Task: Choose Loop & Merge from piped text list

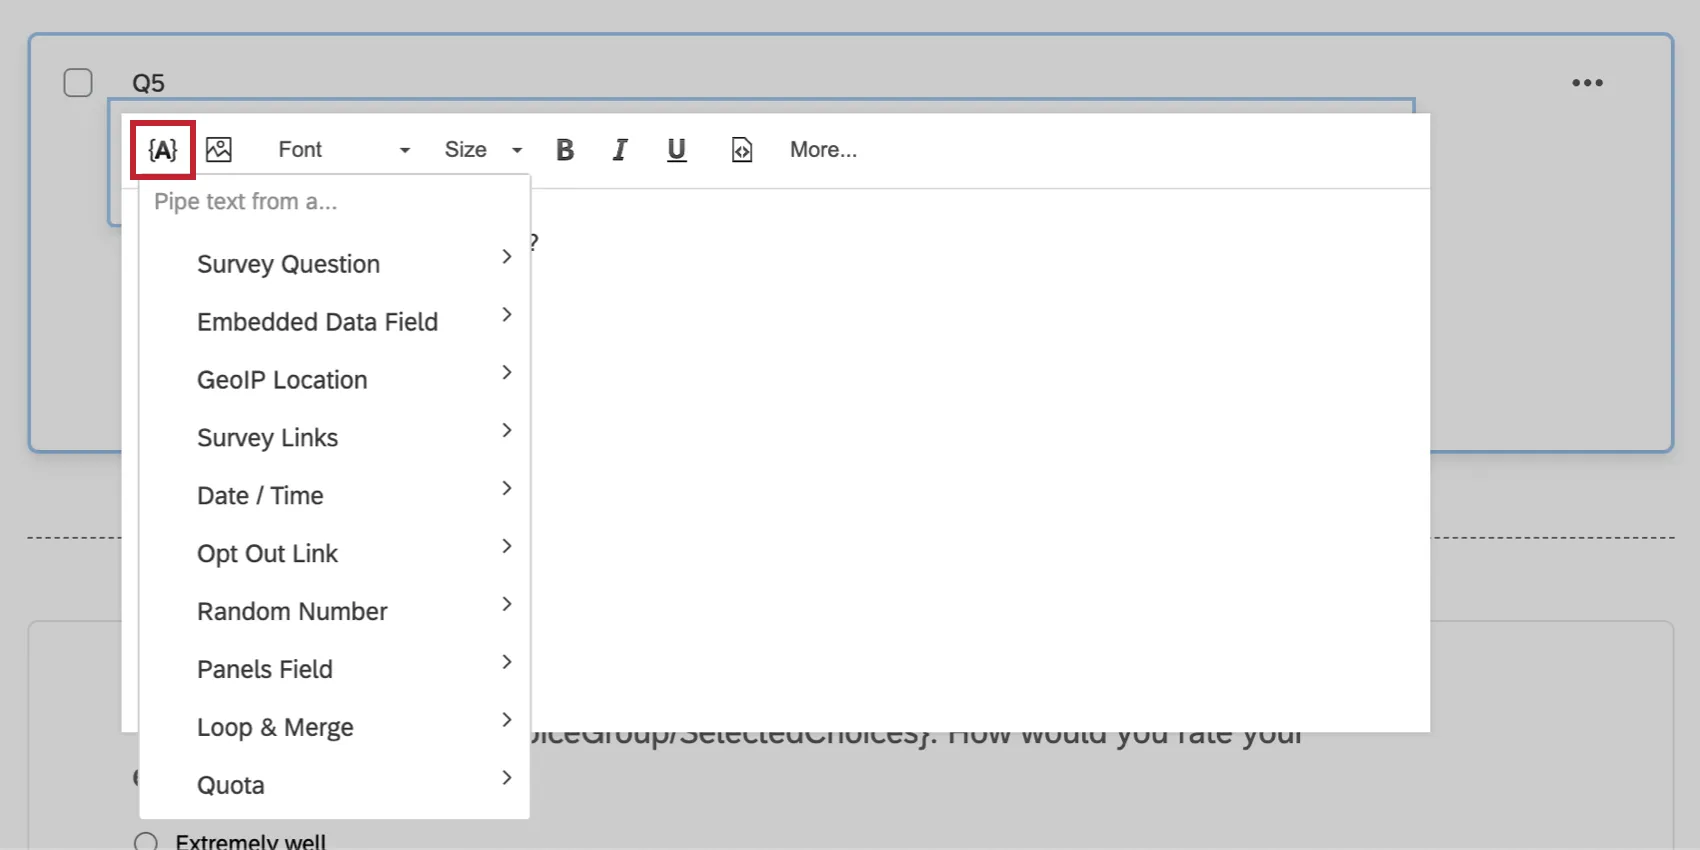Action: [275, 727]
